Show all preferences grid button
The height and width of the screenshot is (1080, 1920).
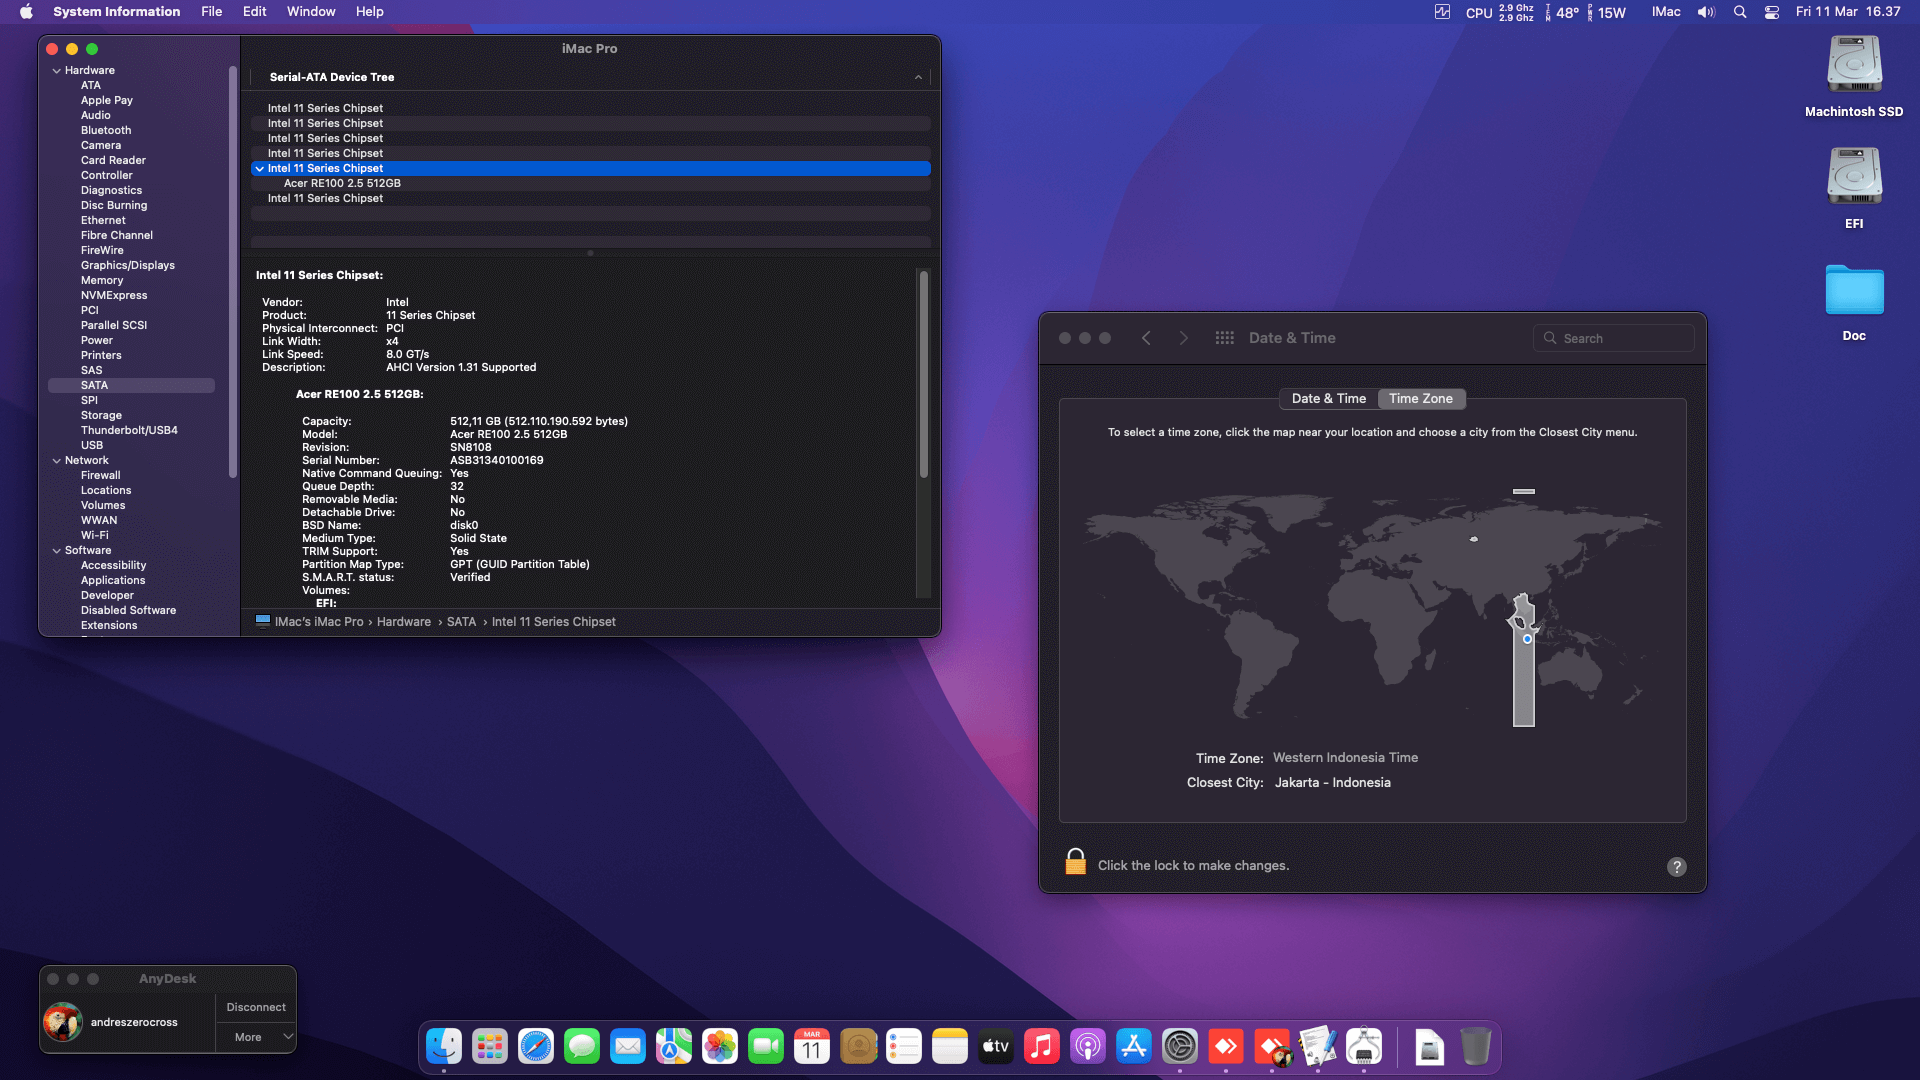pyautogui.click(x=1224, y=338)
